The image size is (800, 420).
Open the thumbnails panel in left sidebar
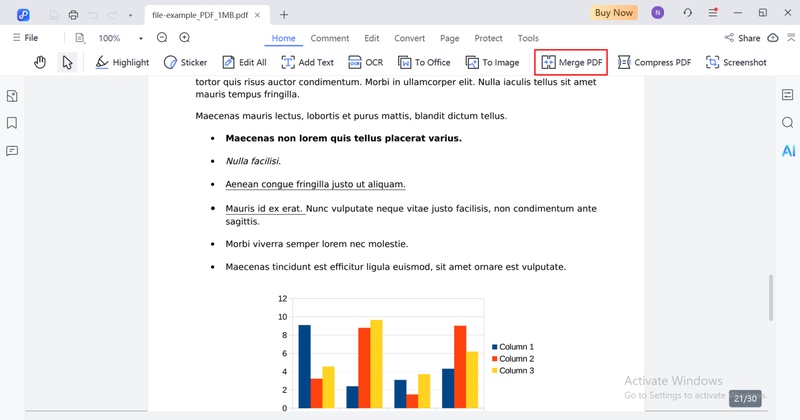coord(12,96)
